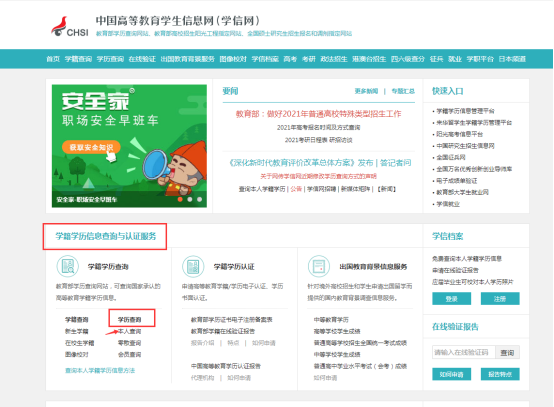Screen dimensions: 554x407
Task: Open 中等教育学历 link
Action: (x=331, y=320)
